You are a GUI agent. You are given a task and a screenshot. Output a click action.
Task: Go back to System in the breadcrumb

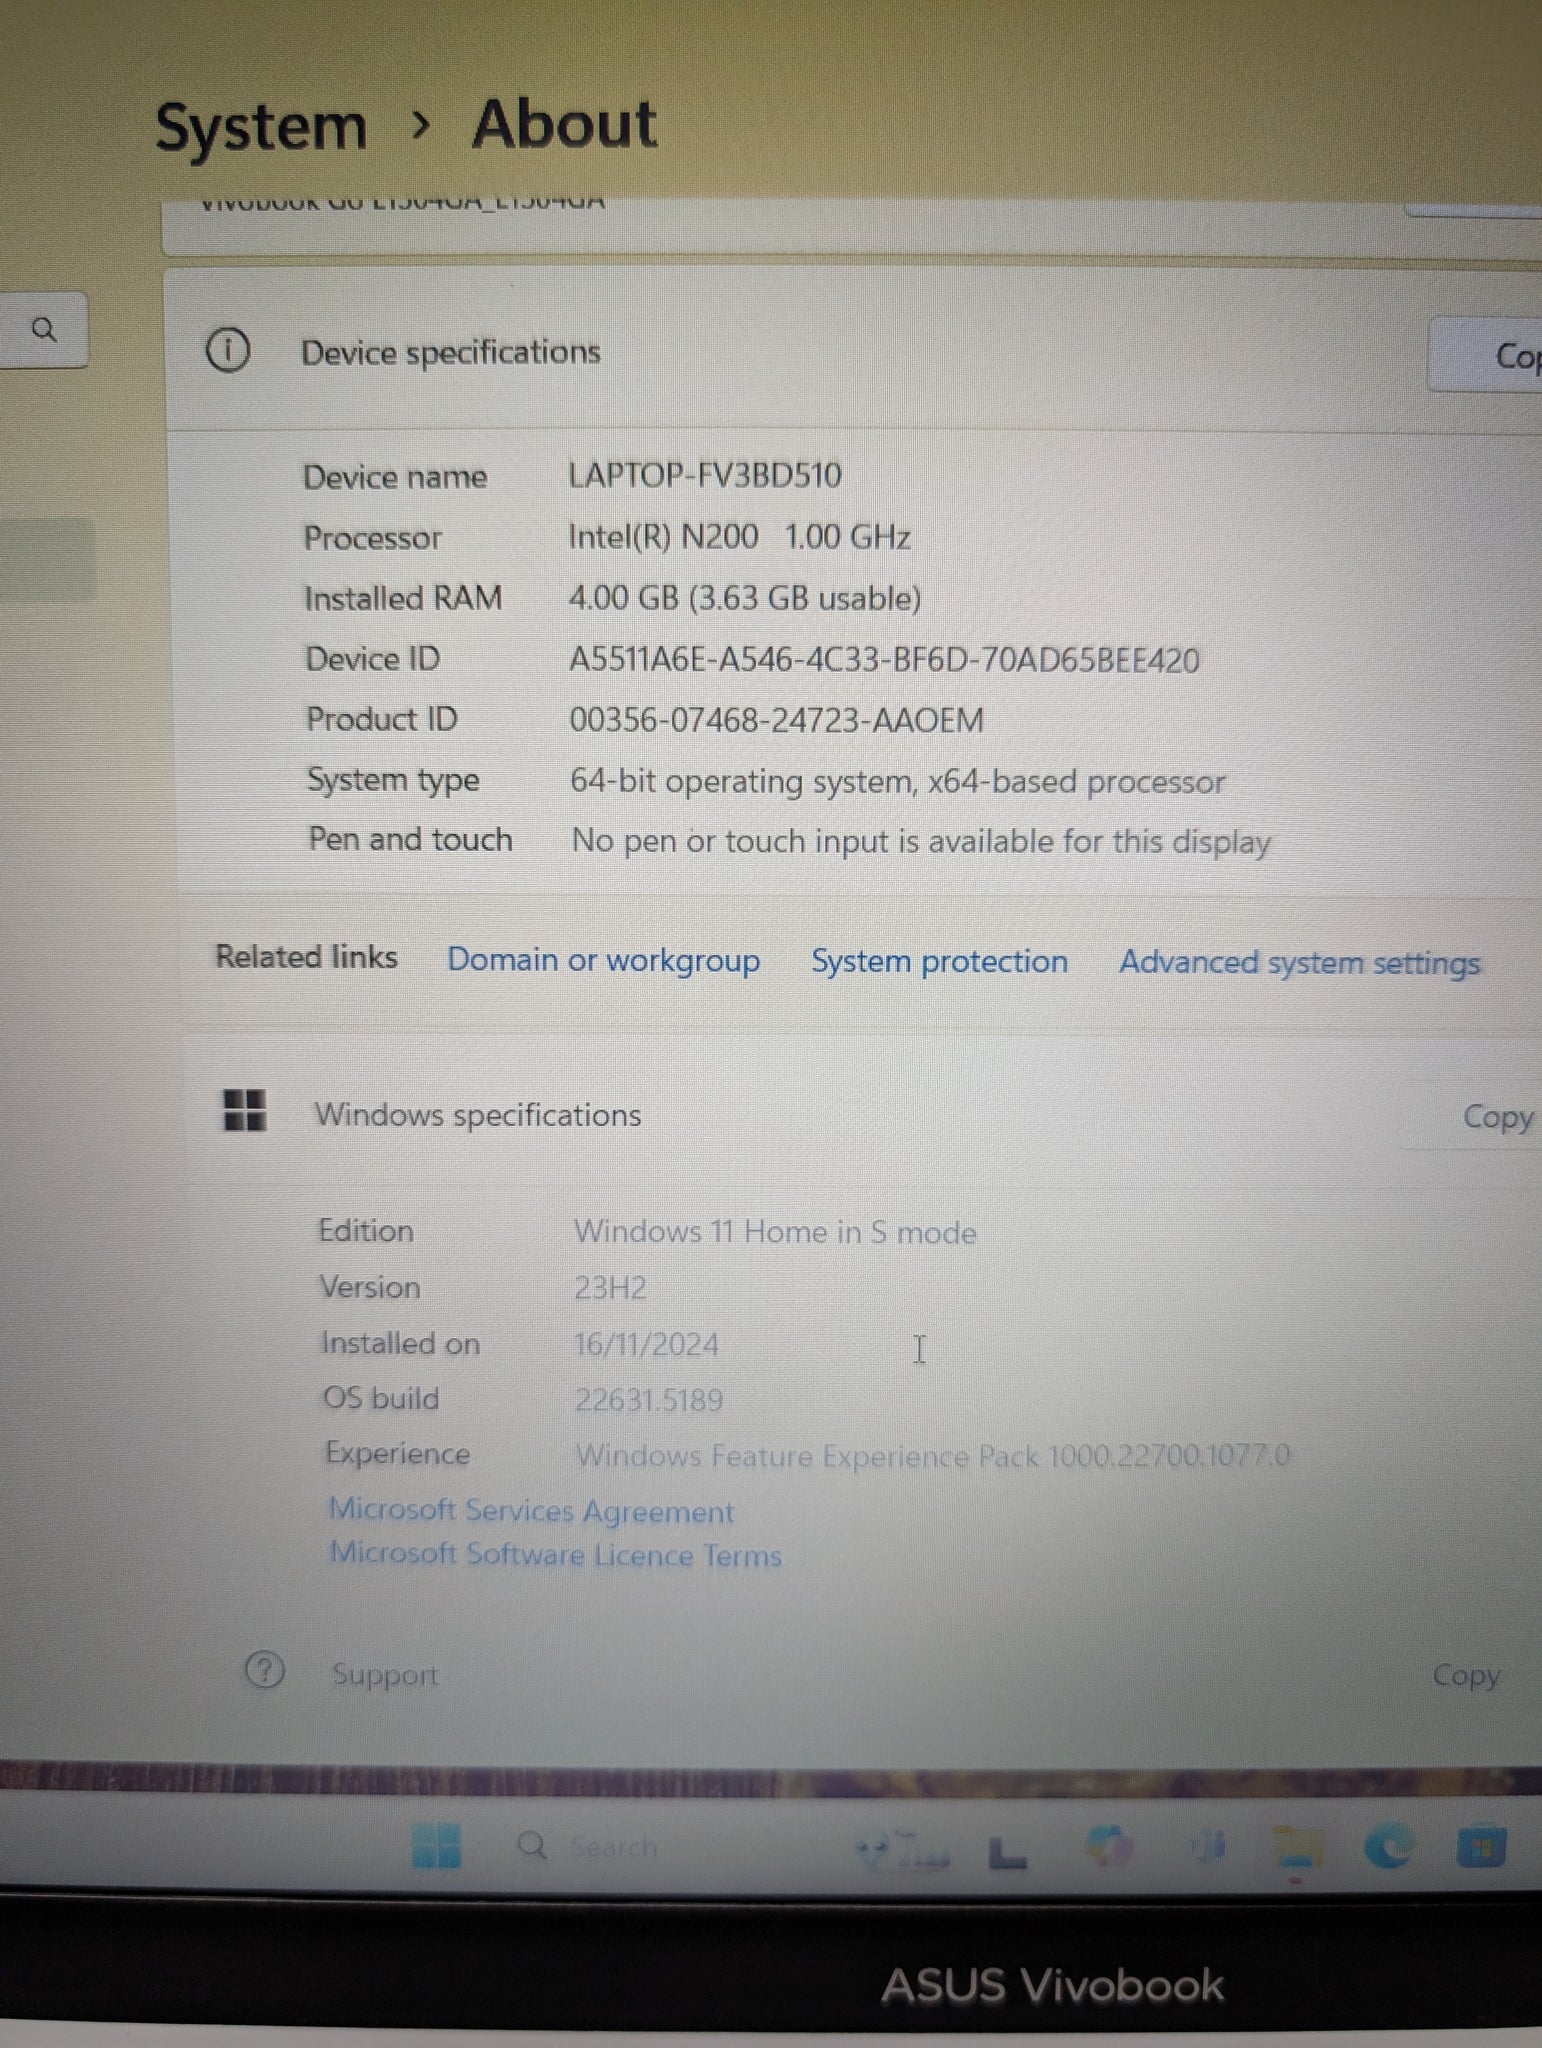261,128
